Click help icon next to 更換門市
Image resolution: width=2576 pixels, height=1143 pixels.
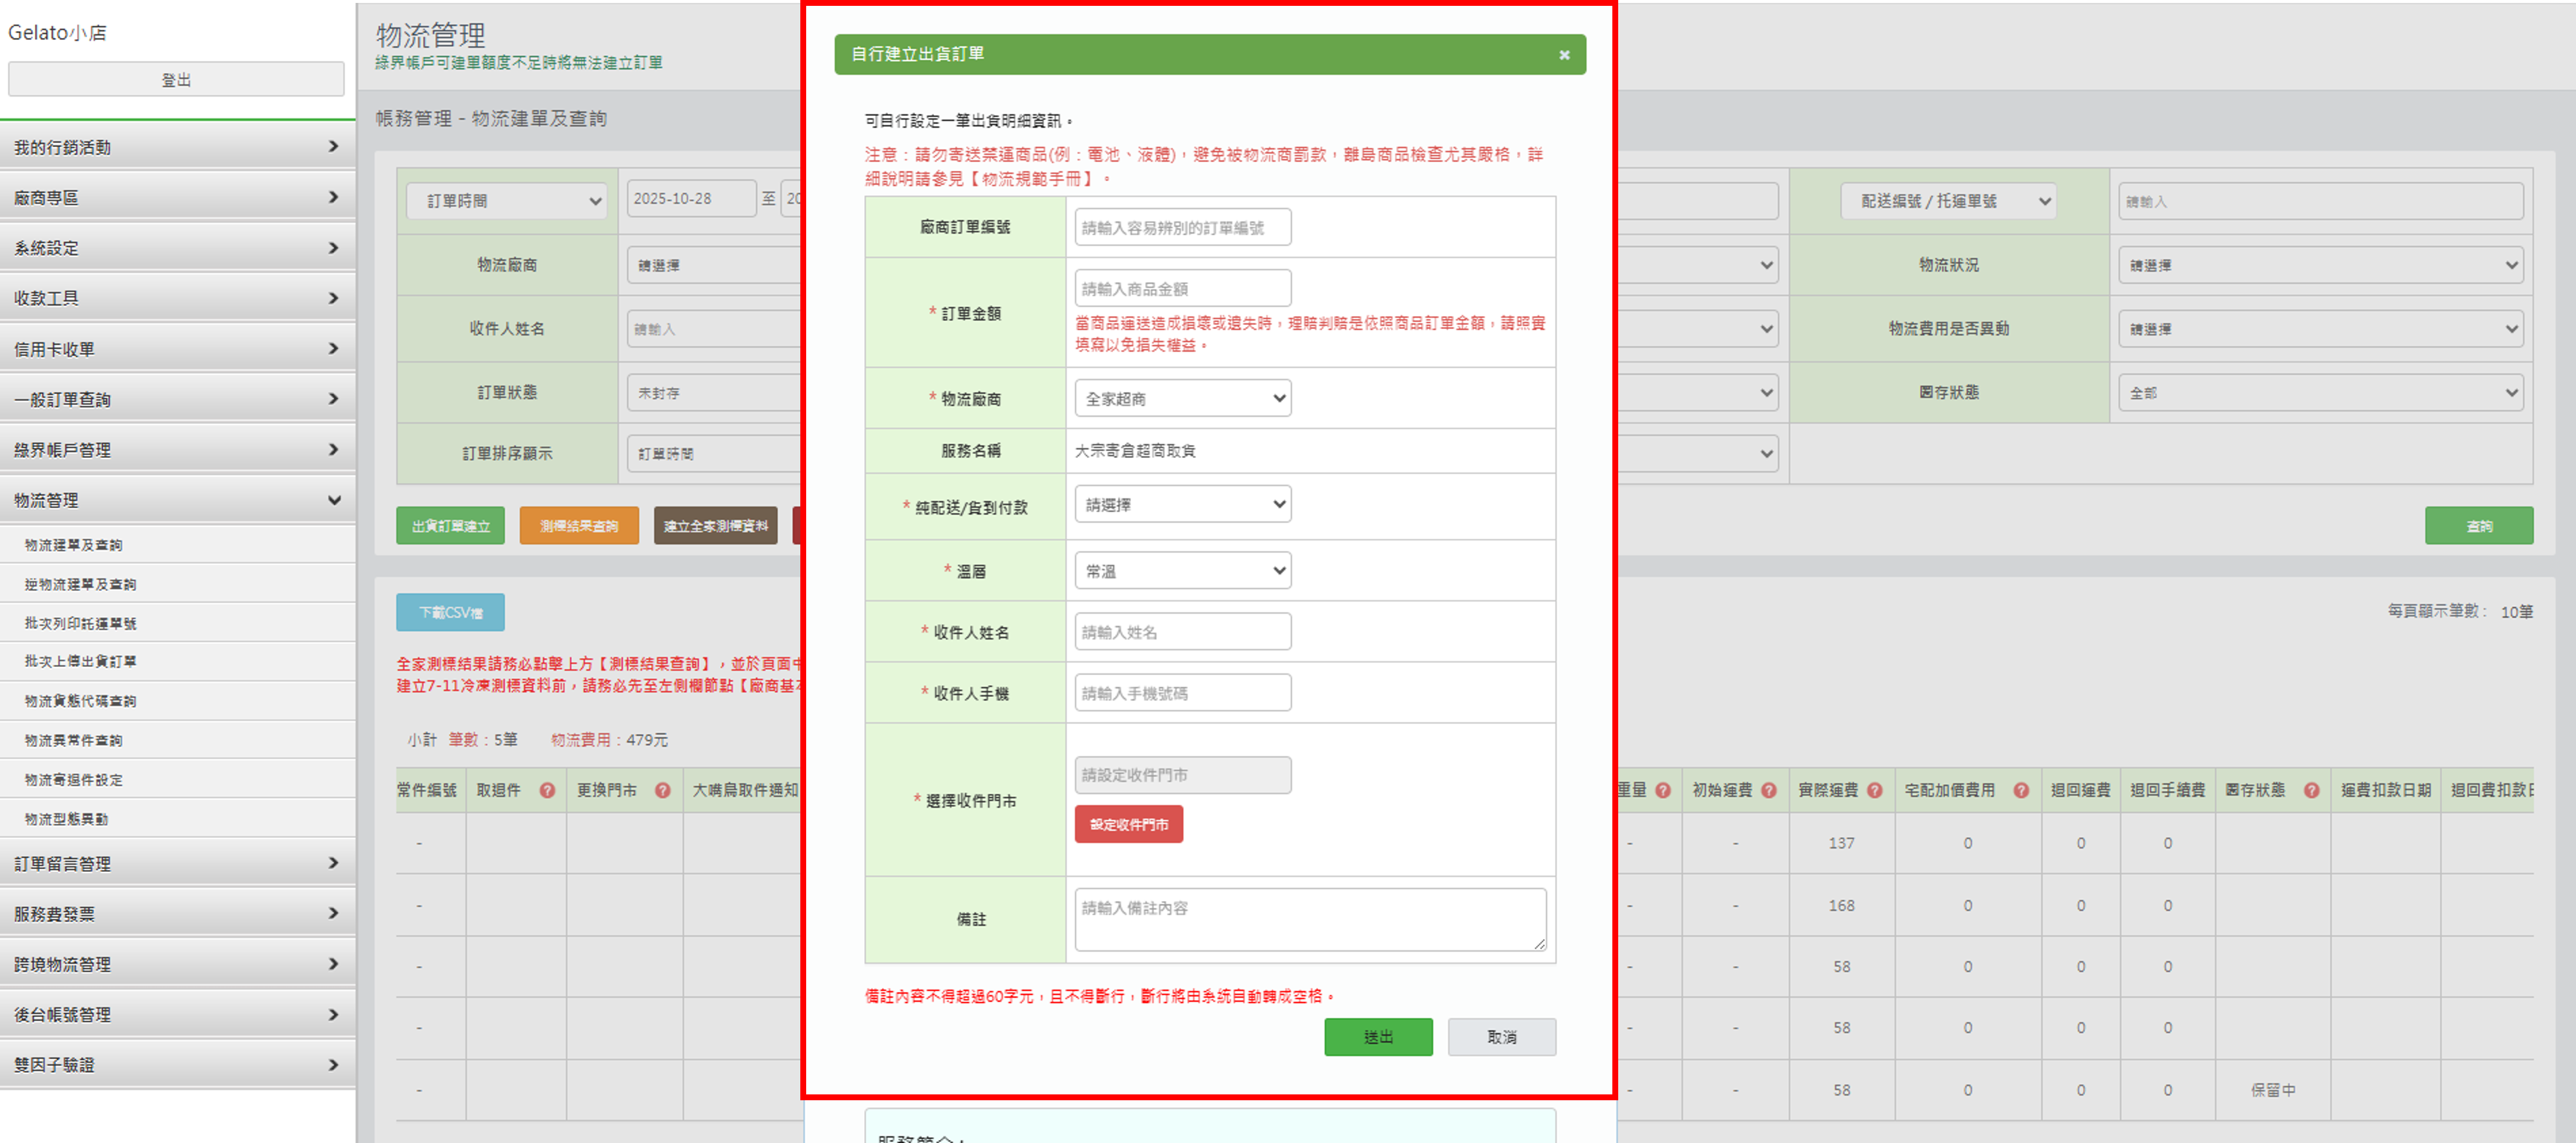point(662,790)
